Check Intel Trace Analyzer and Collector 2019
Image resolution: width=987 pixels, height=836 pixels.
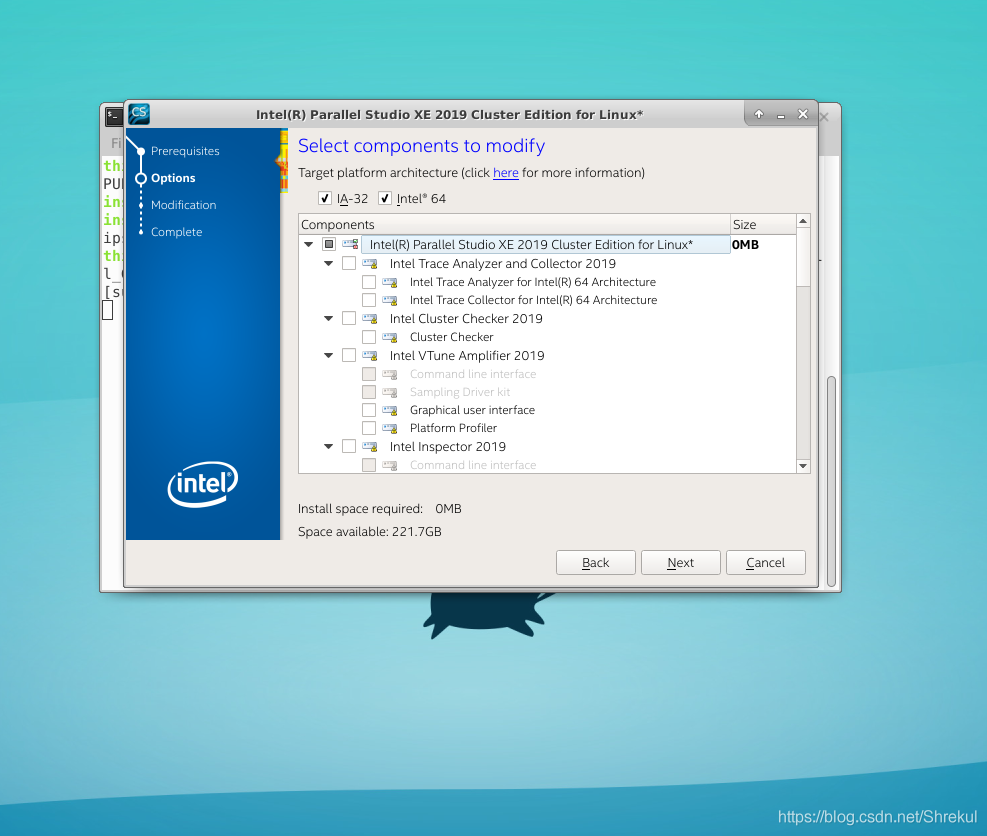click(x=349, y=263)
